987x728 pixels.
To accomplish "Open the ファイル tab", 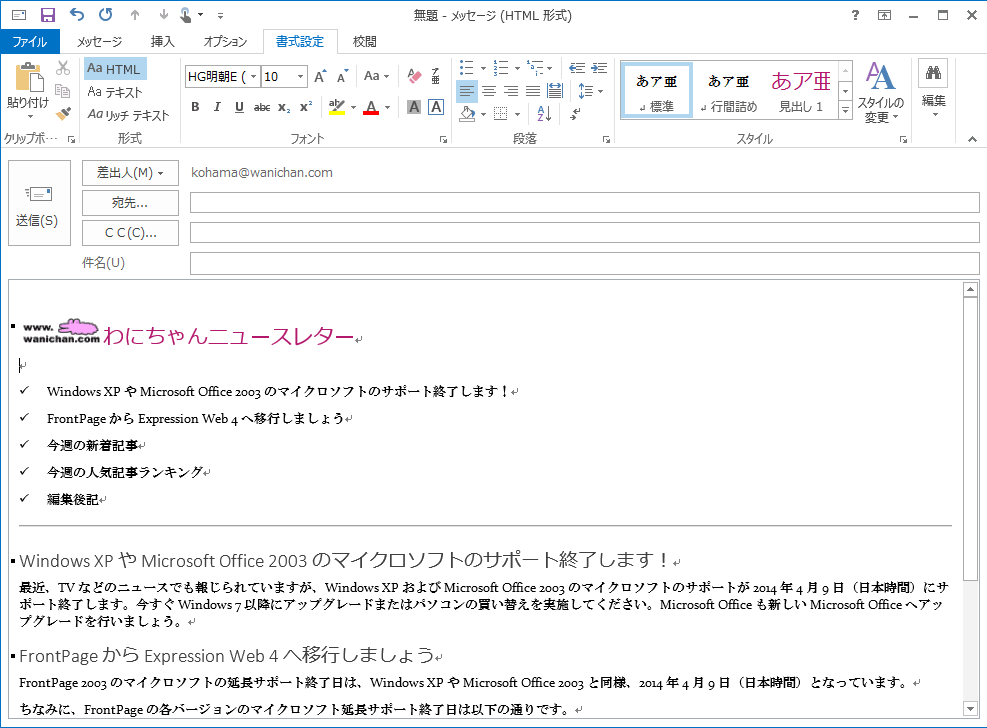I will [x=30, y=42].
